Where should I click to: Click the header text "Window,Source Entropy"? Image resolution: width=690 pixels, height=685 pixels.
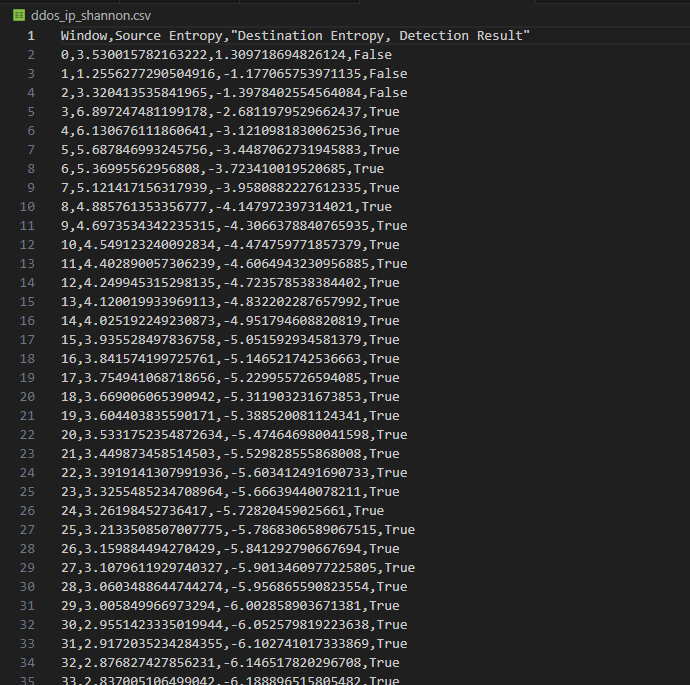click(x=142, y=36)
